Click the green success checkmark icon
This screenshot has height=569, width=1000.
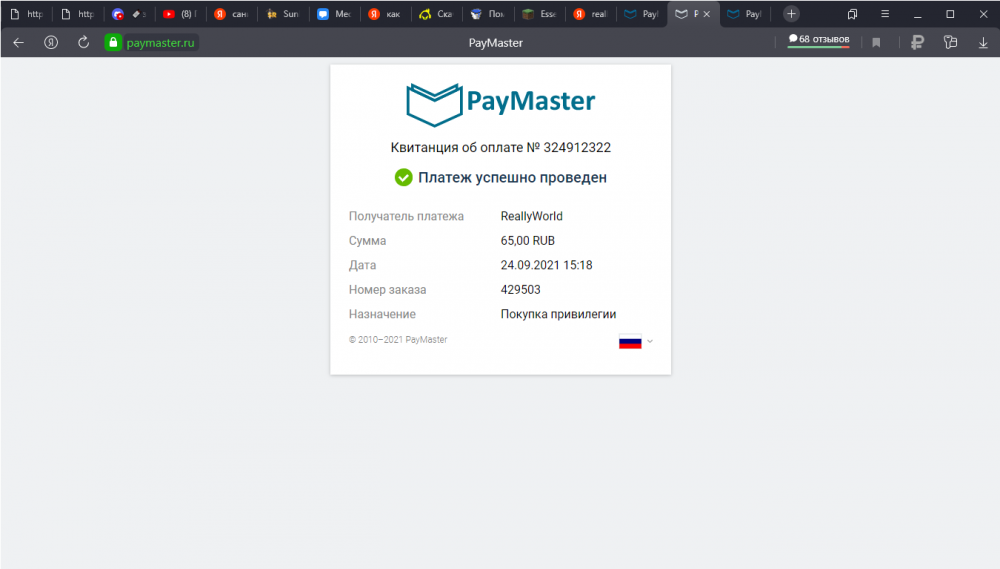(403, 177)
